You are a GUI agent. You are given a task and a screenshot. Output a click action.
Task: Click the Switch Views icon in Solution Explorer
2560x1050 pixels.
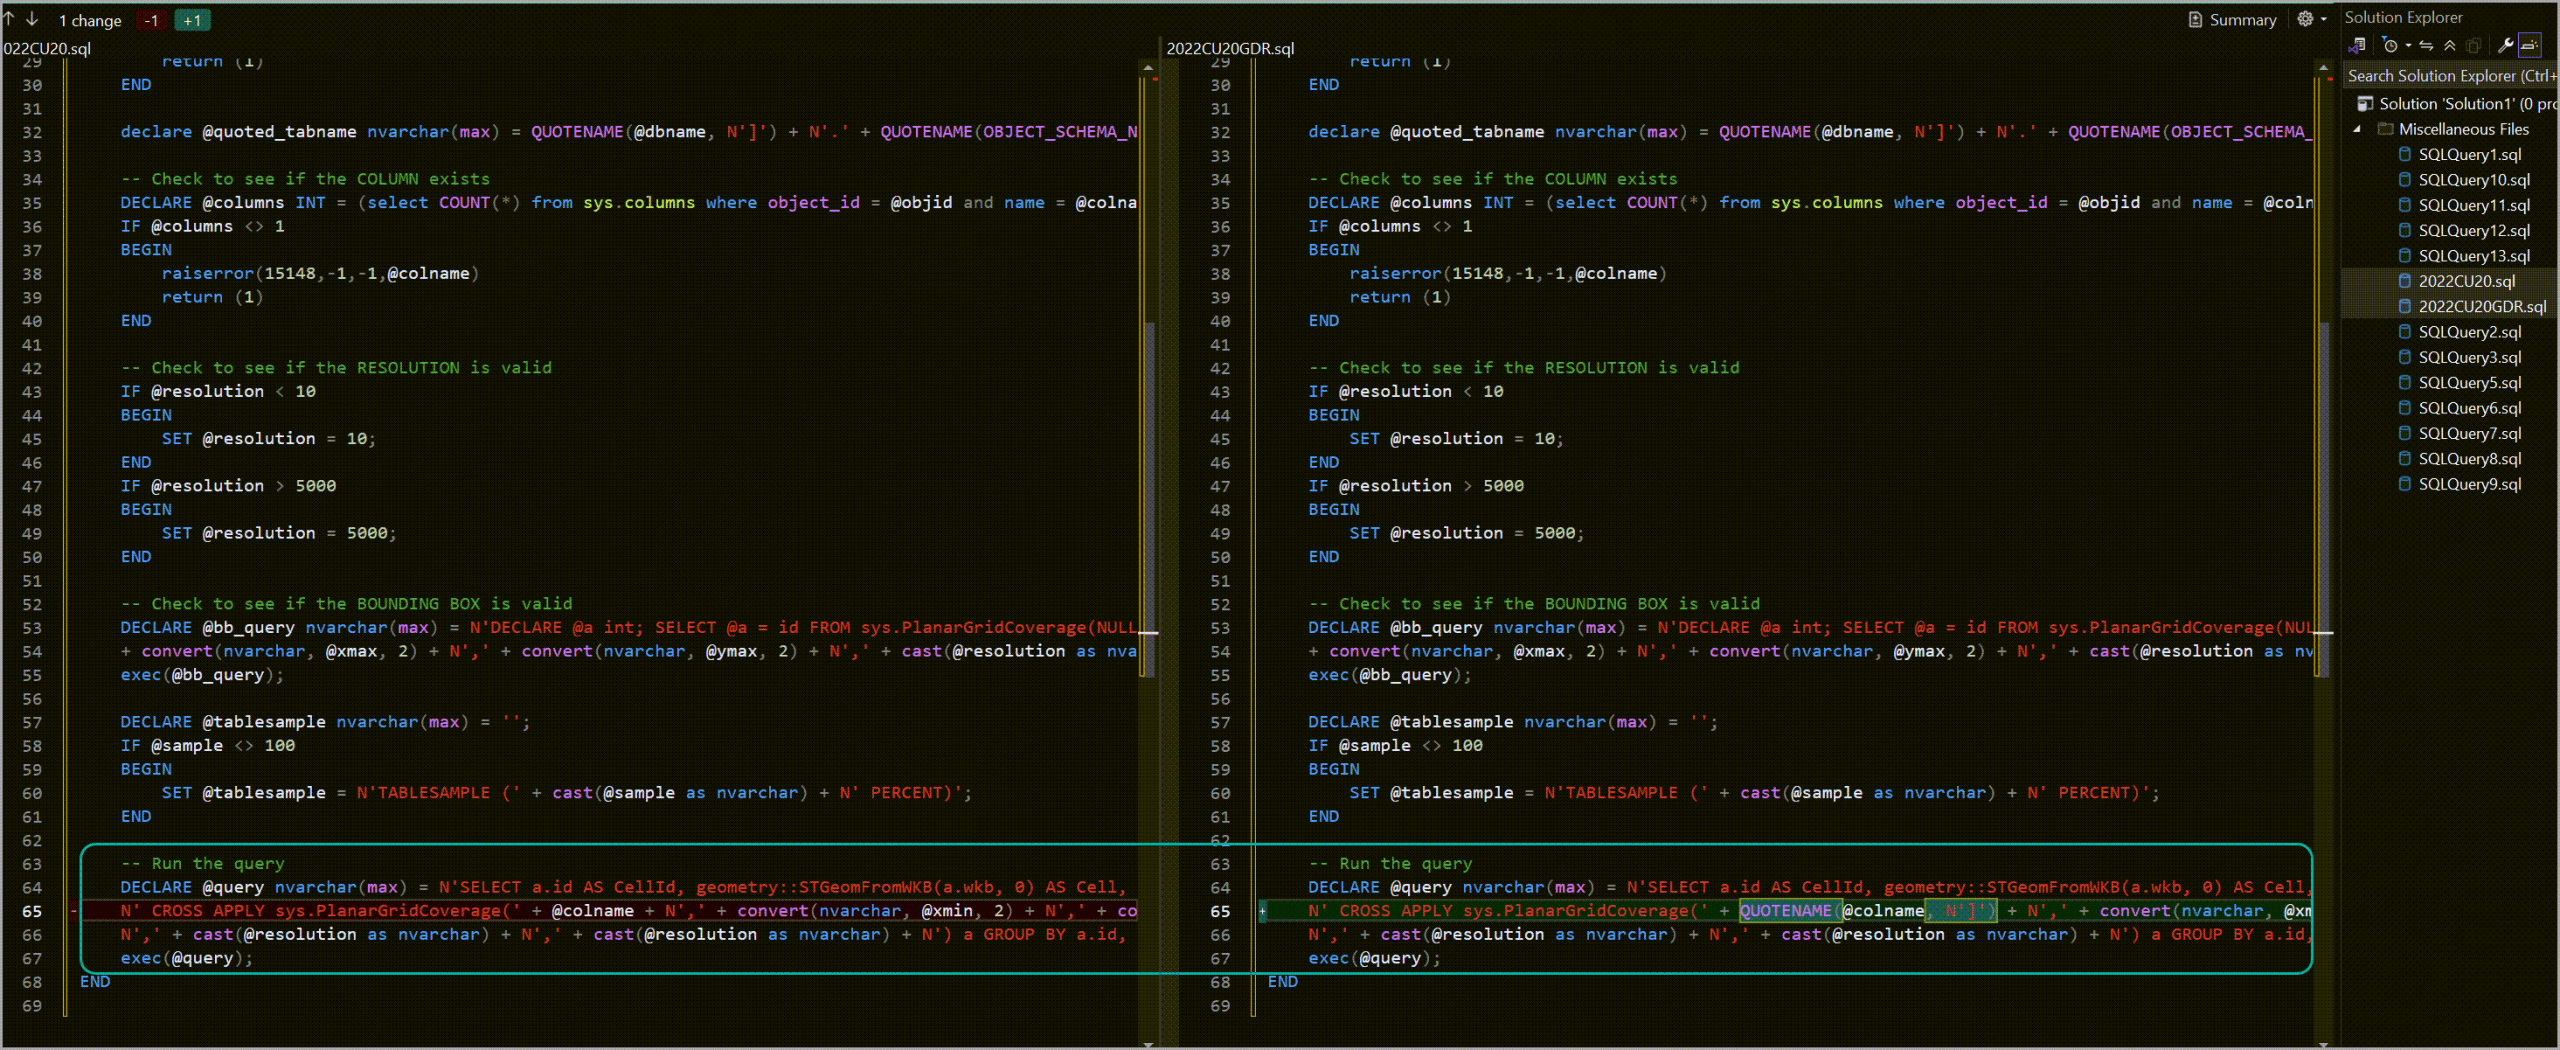click(2357, 45)
